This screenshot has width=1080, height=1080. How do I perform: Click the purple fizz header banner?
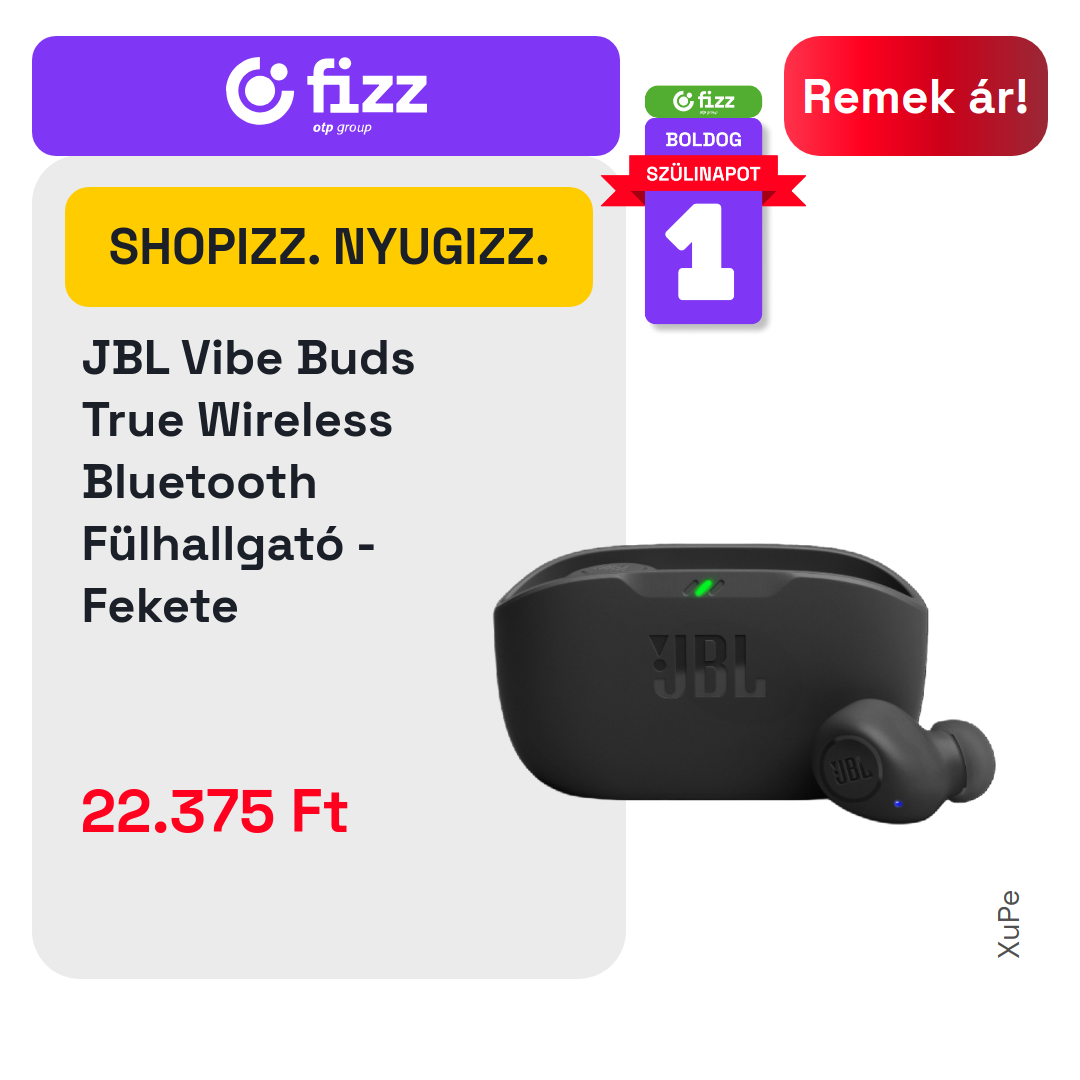click(x=326, y=96)
